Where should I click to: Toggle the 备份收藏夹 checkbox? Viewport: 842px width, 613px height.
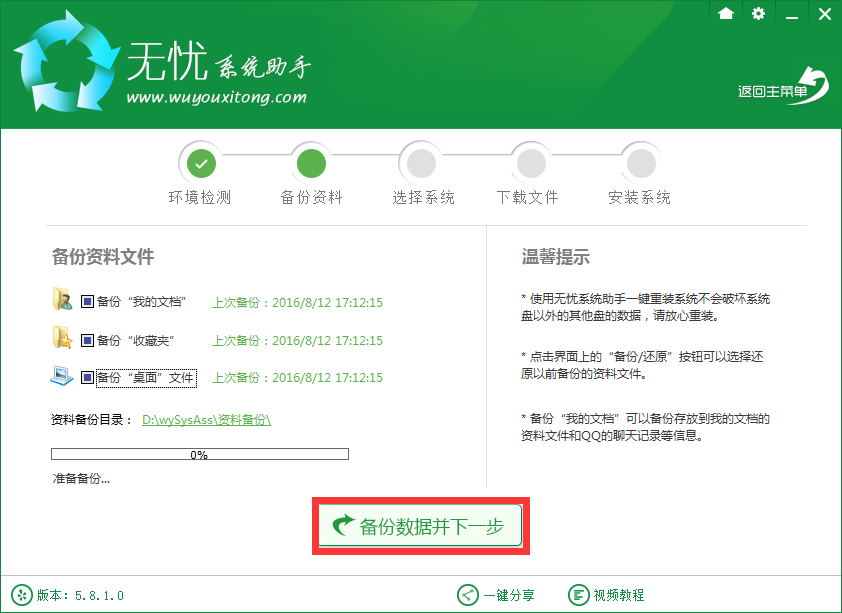(85, 339)
